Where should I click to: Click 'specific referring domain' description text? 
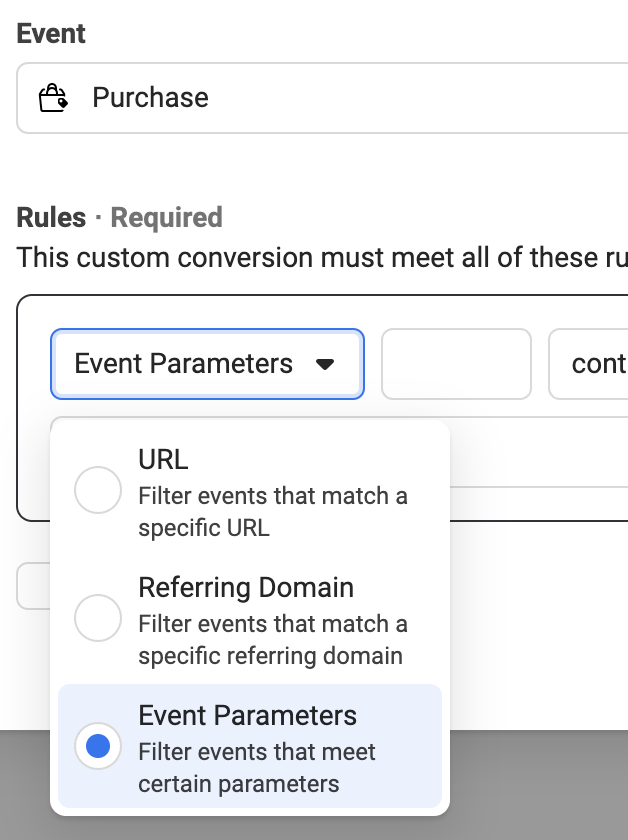(271, 656)
